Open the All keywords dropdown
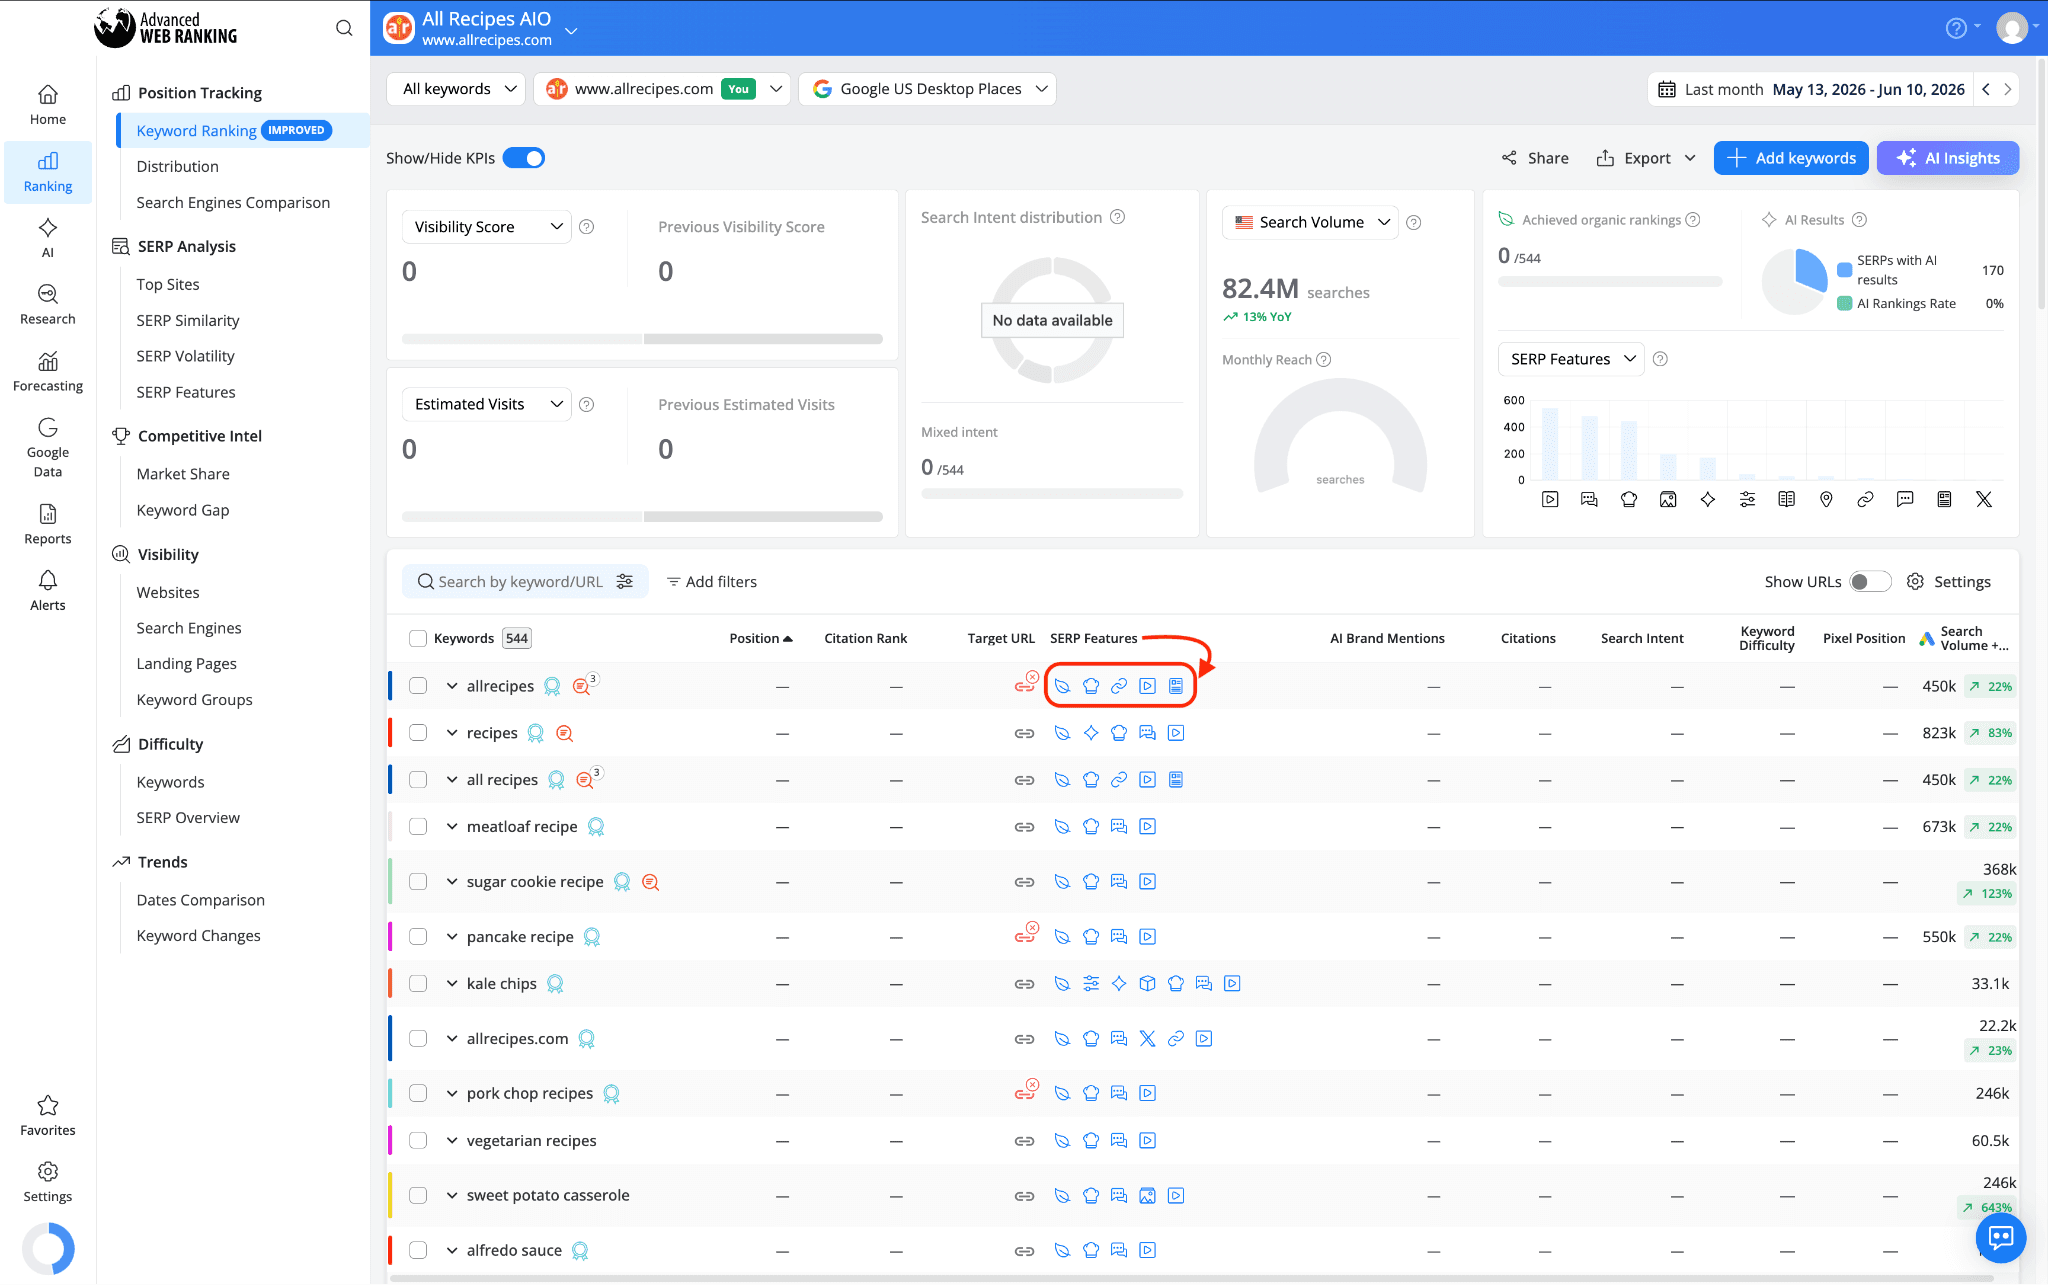 [x=456, y=89]
